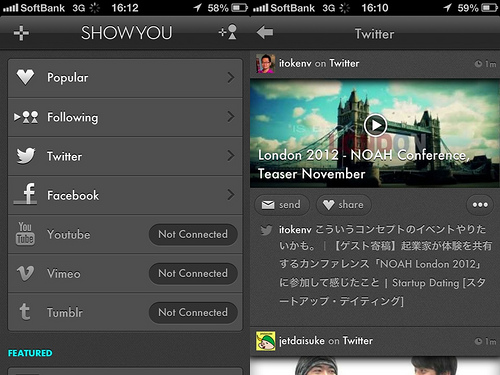Viewport: 500px width, 375px height.
Task: Open the Facebook row chevron
Action: point(231,195)
